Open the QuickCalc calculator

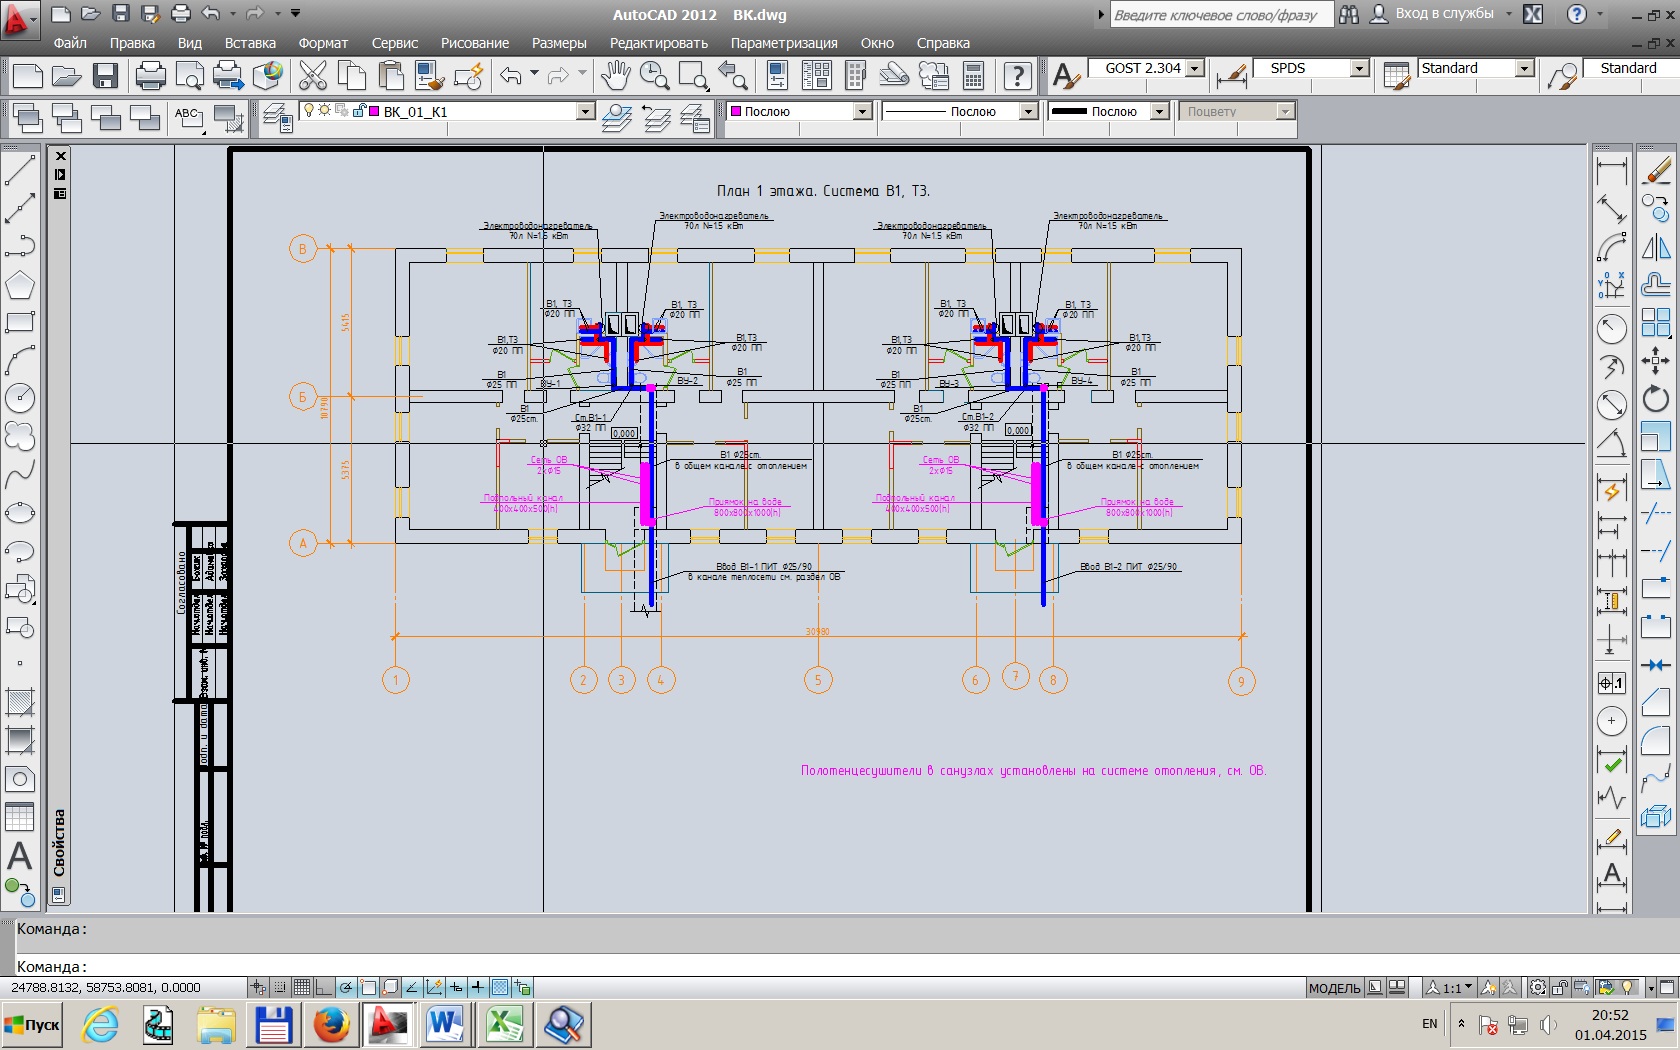point(972,75)
